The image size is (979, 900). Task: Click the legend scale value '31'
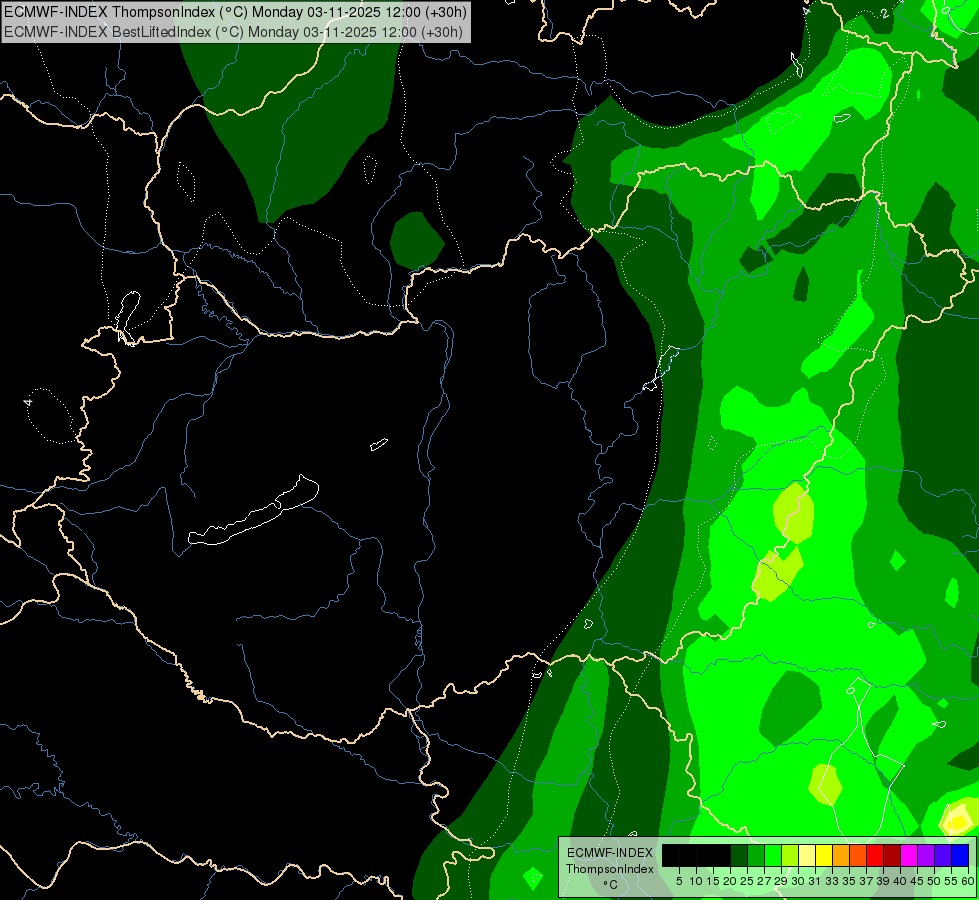815,881
